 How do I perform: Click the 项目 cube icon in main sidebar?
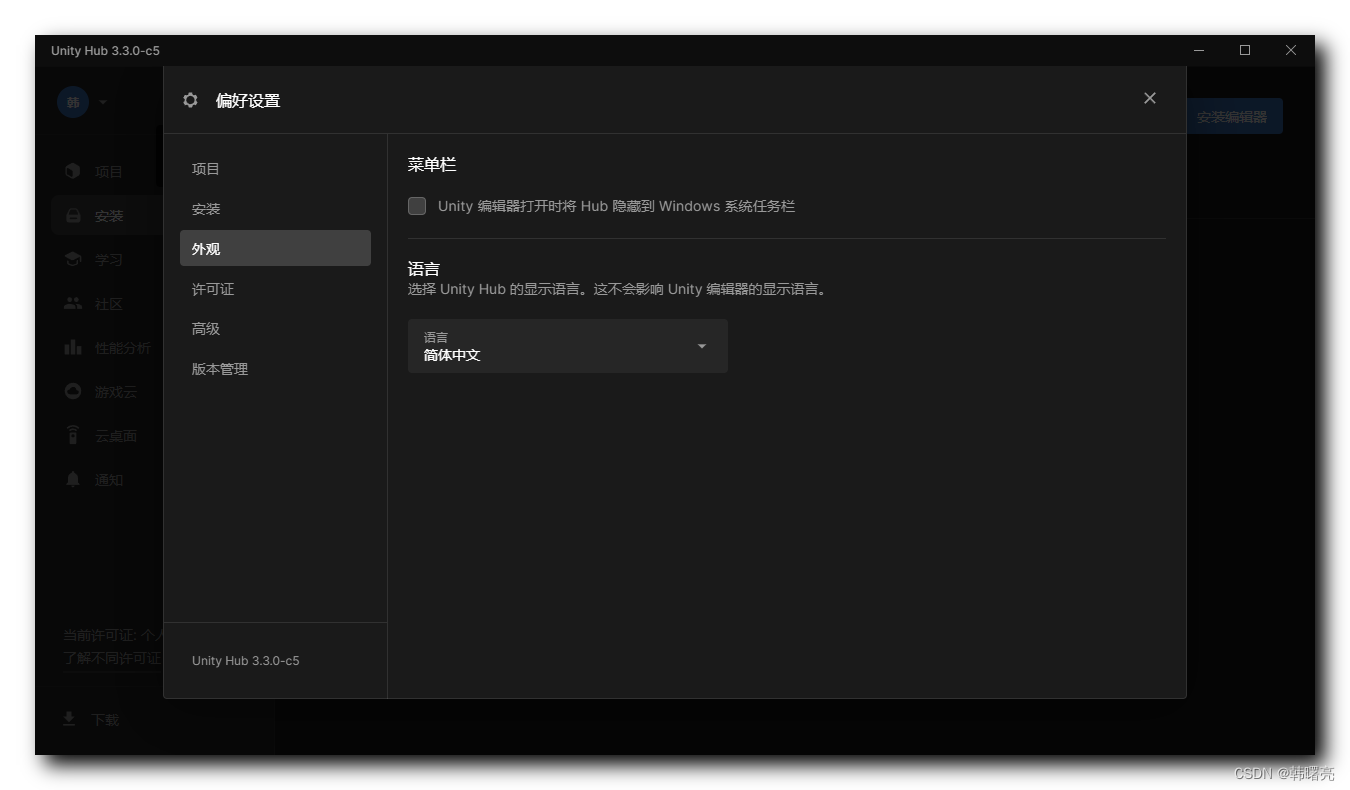pyautogui.click(x=73, y=171)
